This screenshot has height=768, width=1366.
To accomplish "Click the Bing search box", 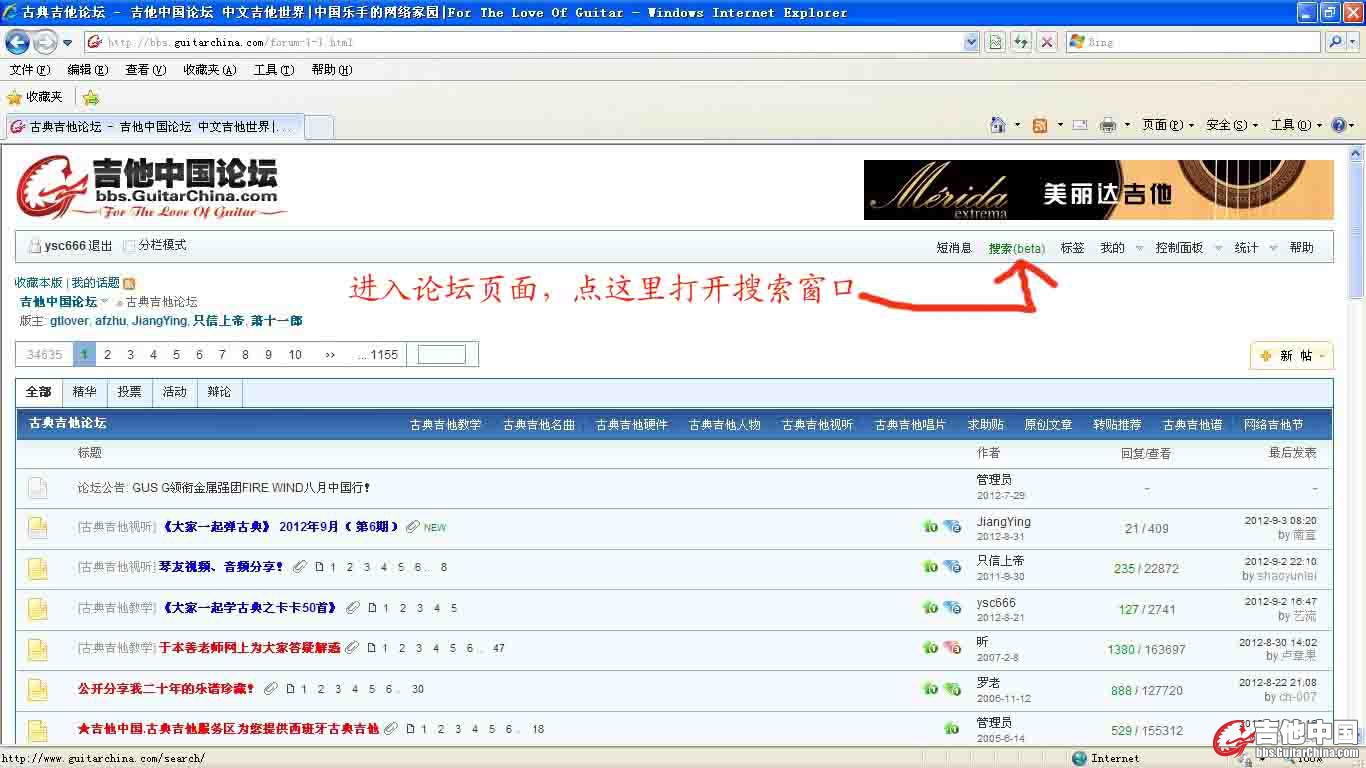I will (x=1193, y=42).
